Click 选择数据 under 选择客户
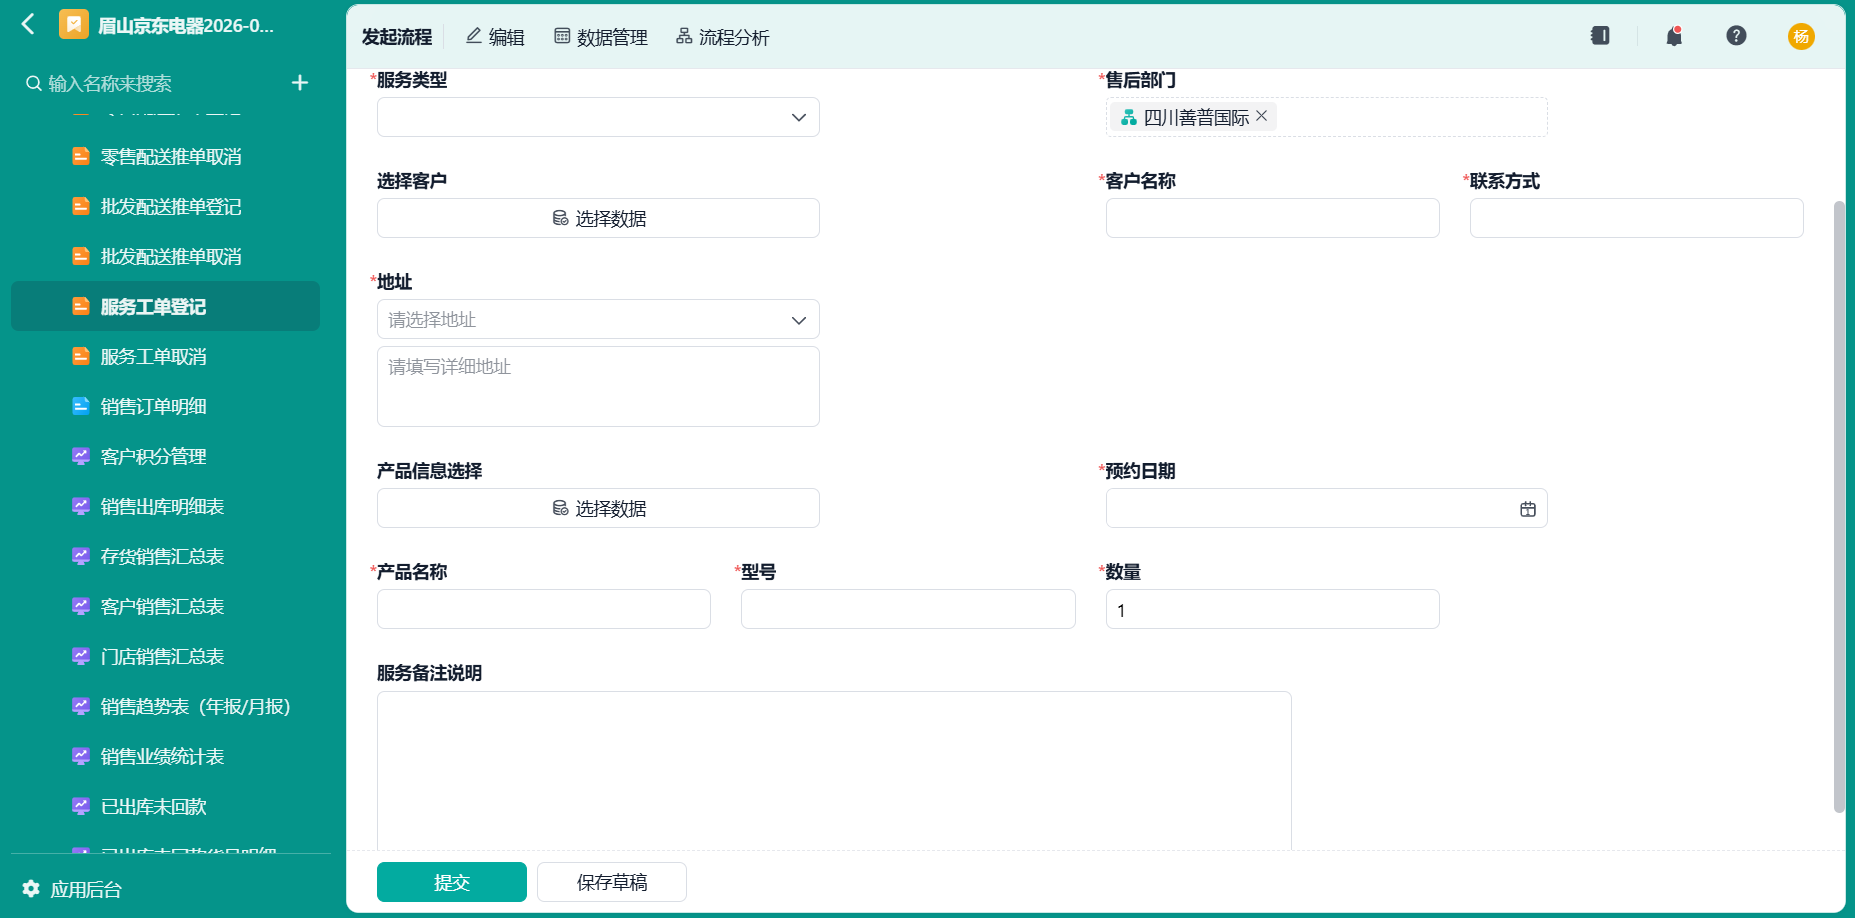This screenshot has width=1855, height=918. point(598,218)
